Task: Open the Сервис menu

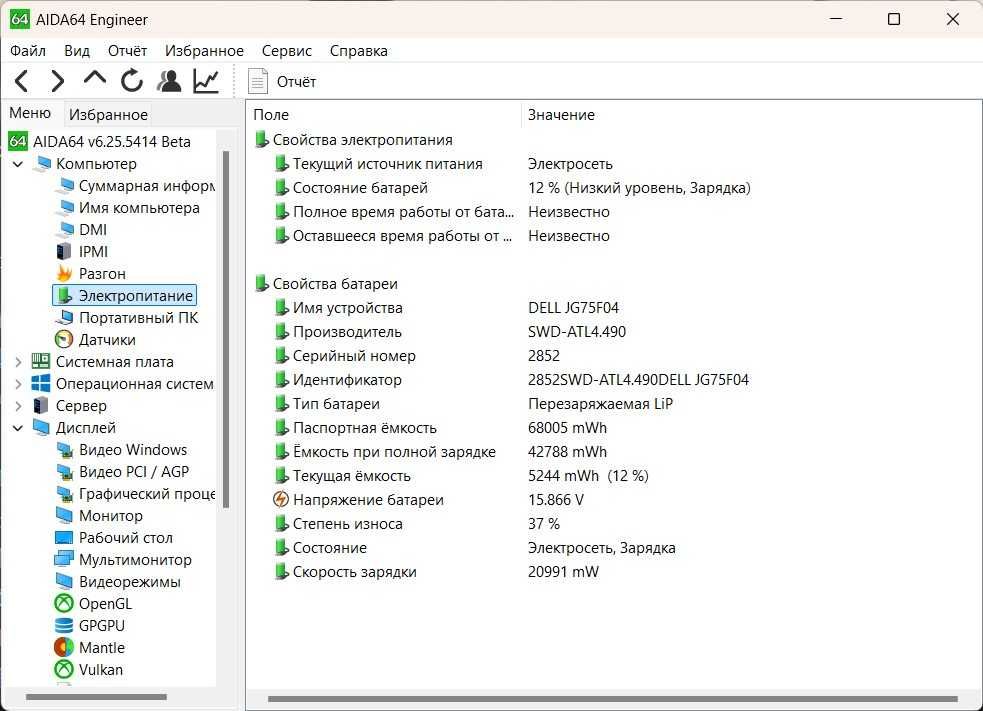Action: [286, 51]
